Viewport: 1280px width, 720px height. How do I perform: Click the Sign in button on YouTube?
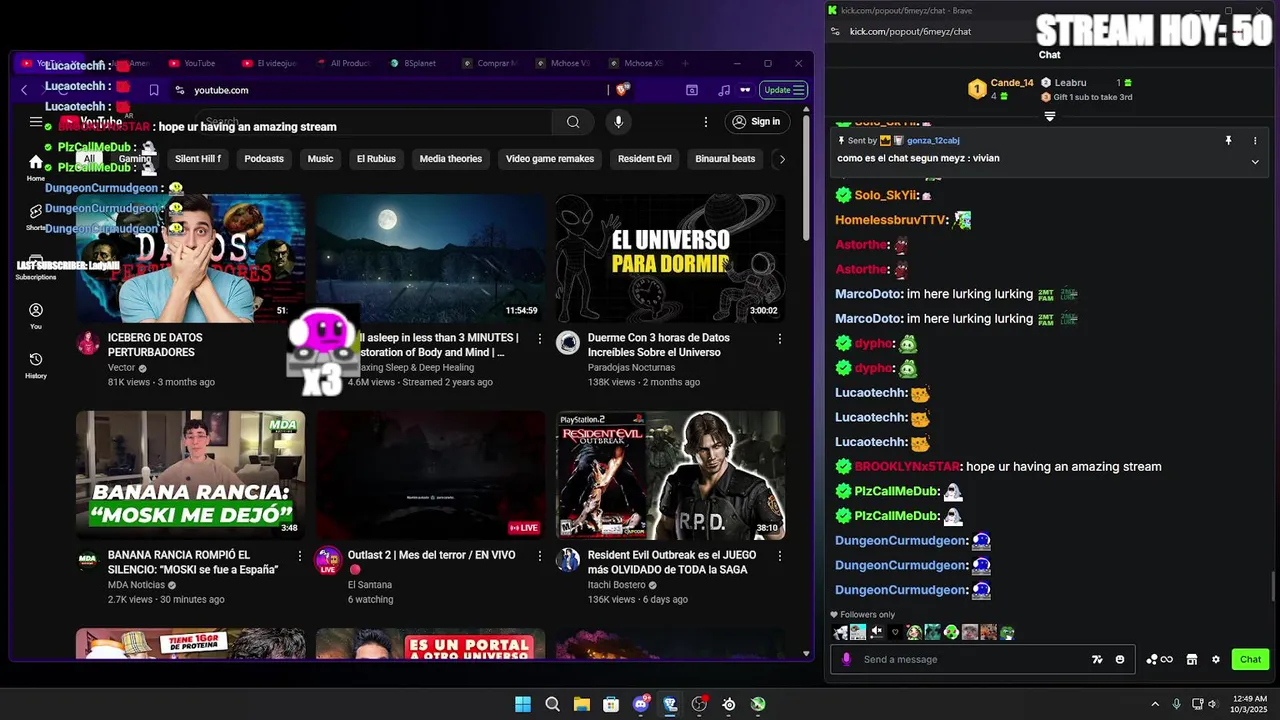pyautogui.click(x=757, y=122)
